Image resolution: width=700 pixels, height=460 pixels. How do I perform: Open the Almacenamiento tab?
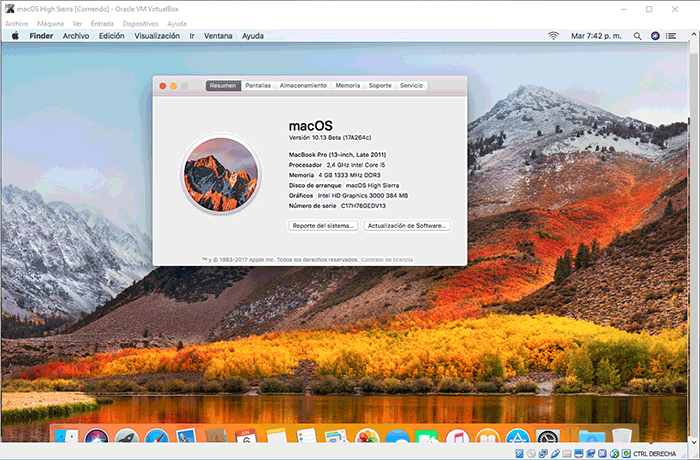tap(303, 85)
